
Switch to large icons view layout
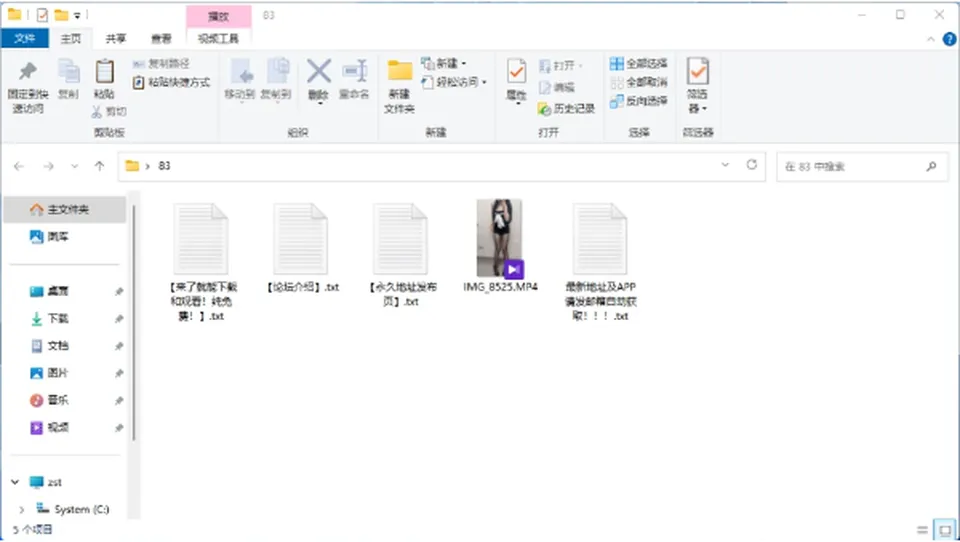pyautogui.click(x=945, y=530)
